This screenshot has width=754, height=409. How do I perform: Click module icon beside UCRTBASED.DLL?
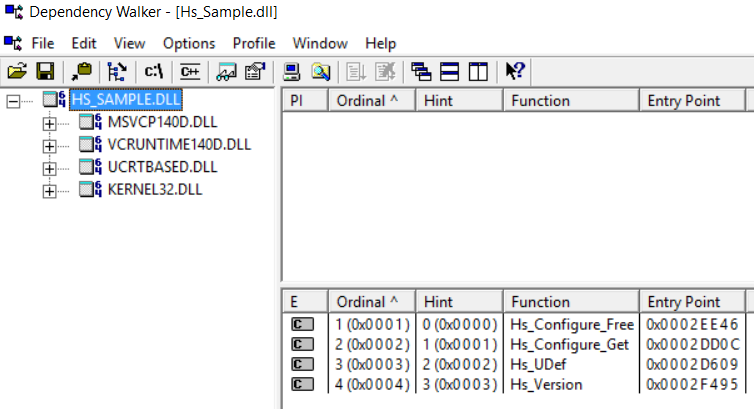[x=90, y=167]
